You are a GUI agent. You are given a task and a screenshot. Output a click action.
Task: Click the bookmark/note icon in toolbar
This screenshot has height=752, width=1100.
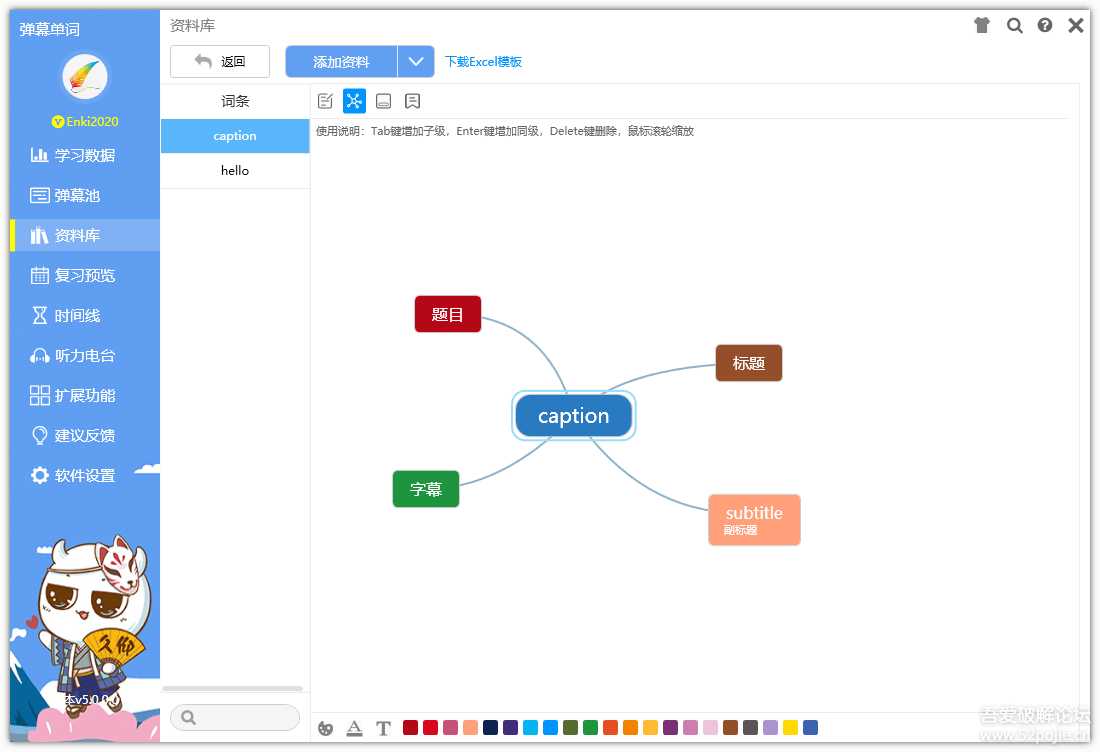[413, 100]
